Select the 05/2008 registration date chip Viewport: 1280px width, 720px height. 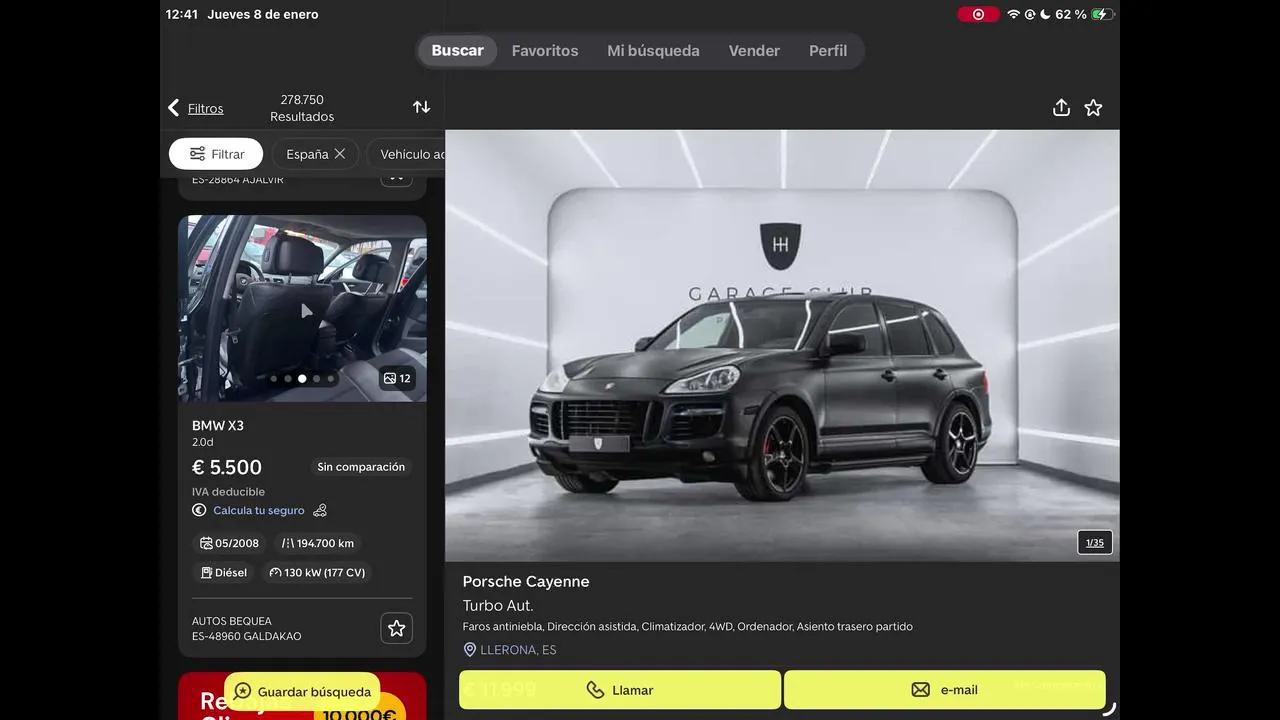tap(229, 544)
